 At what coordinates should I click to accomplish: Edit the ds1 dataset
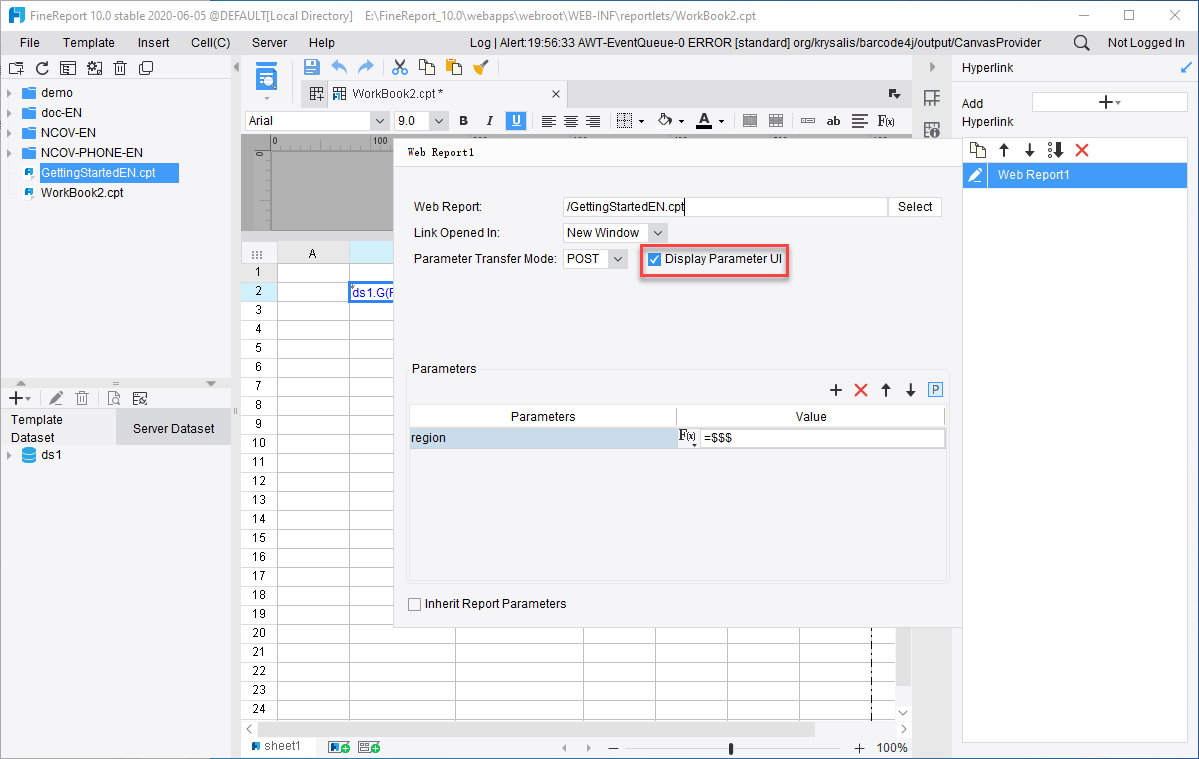(x=55, y=397)
